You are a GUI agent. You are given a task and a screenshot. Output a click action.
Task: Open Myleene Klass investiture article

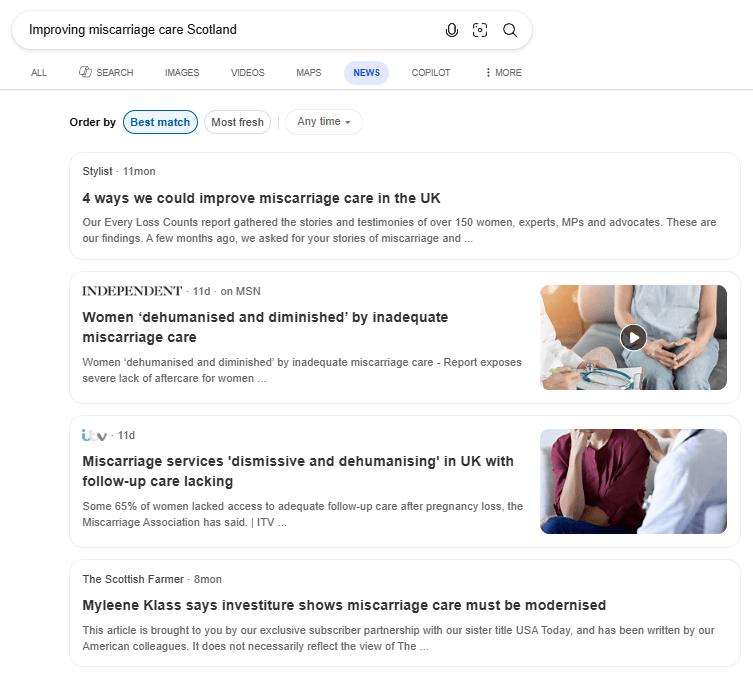pos(344,605)
